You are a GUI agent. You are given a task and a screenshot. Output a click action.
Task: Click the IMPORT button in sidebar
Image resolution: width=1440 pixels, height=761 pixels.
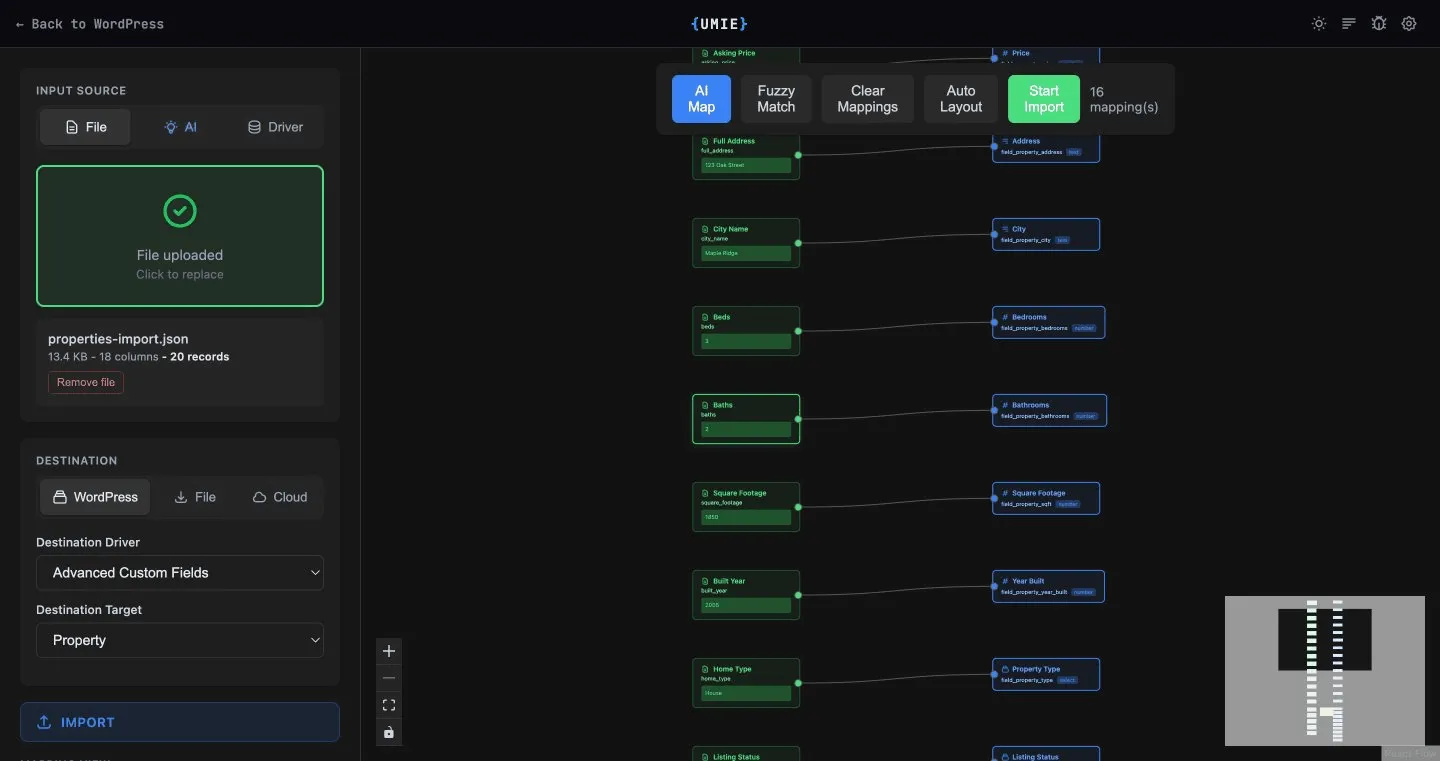180,722
